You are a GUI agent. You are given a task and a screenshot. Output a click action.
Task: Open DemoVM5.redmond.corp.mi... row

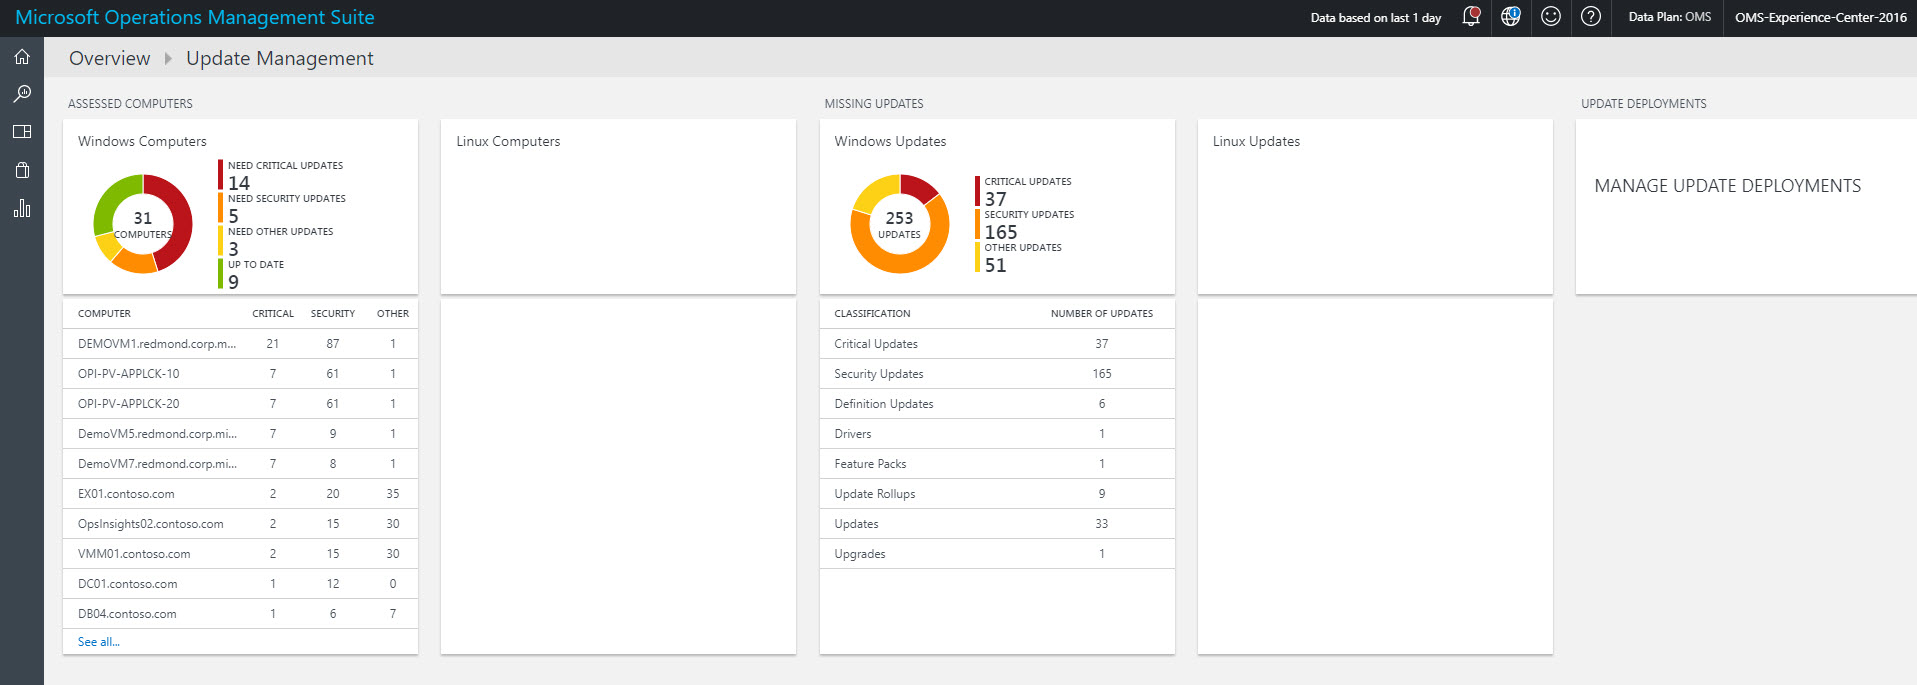pos(240,434)
